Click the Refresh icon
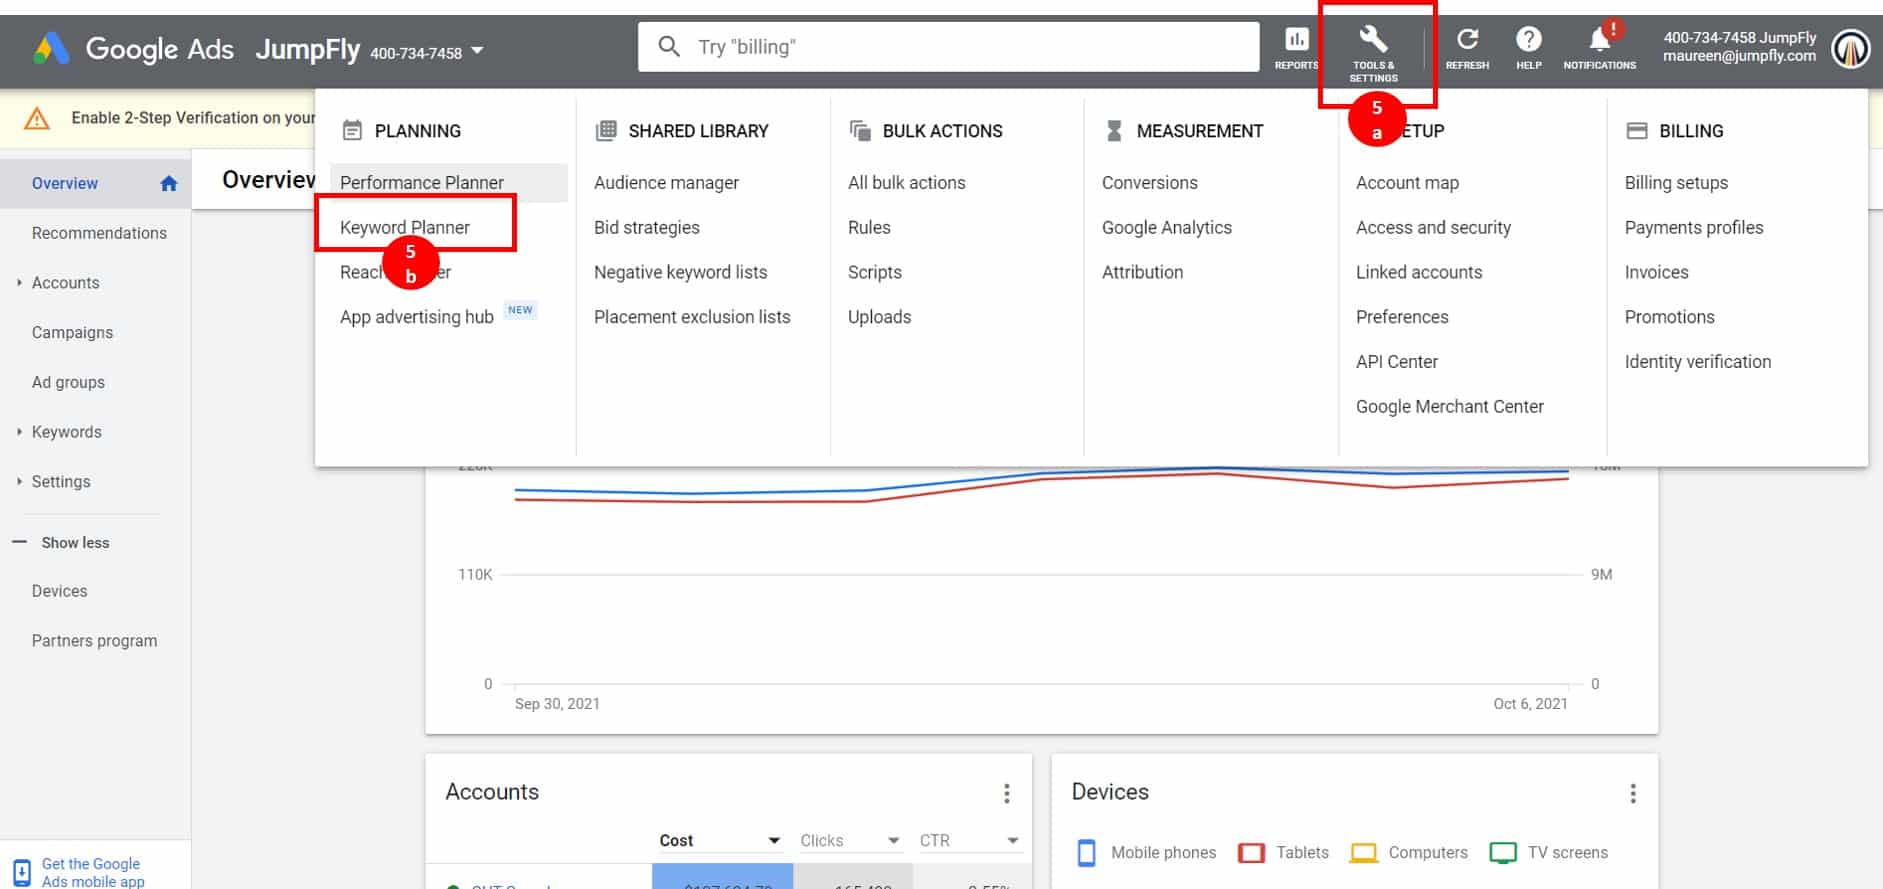Screen dimensions: 1883x889 point(1467,40)
